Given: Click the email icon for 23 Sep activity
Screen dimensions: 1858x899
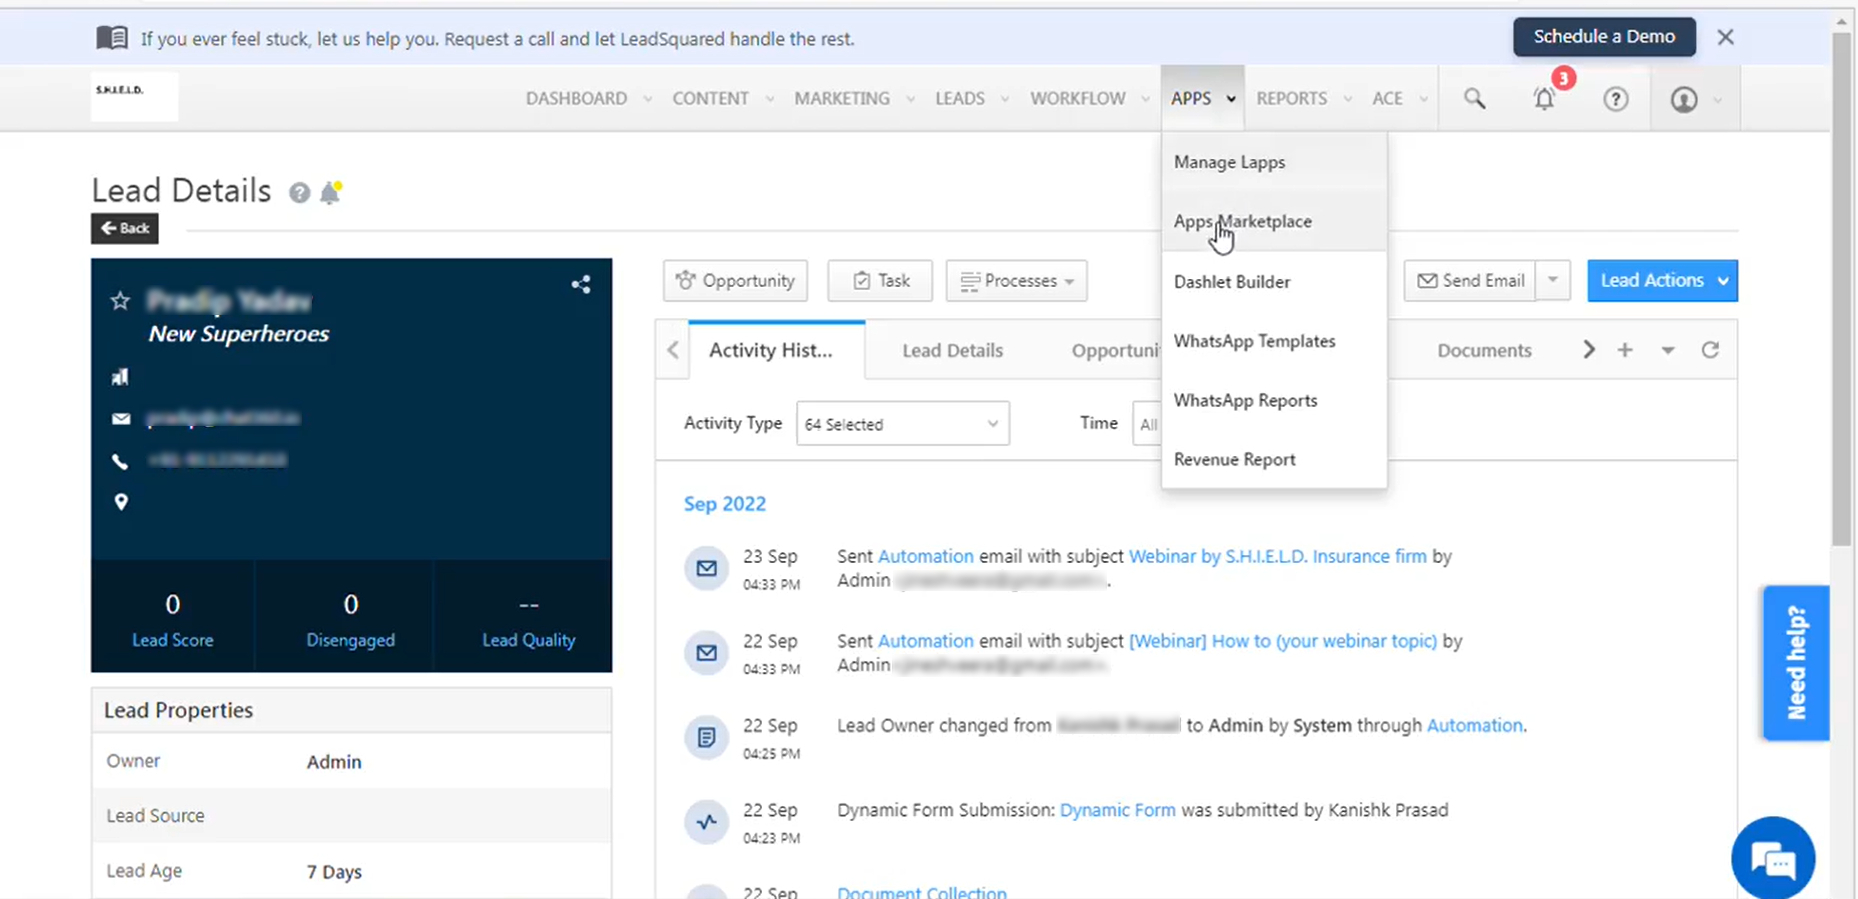Looking at the screenshot, I should [x=706, y=568].
